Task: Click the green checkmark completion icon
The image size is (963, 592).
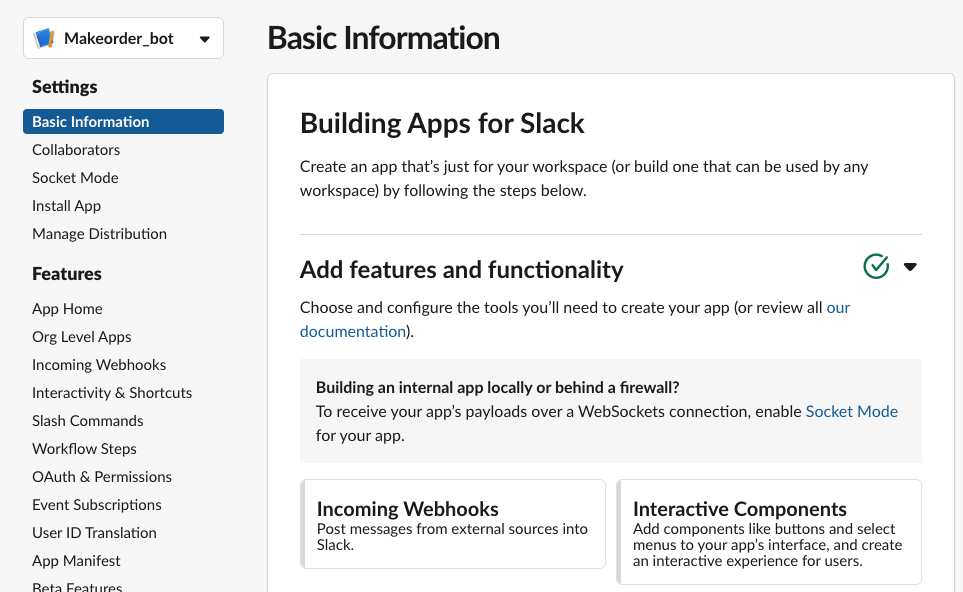Action: 876,267
